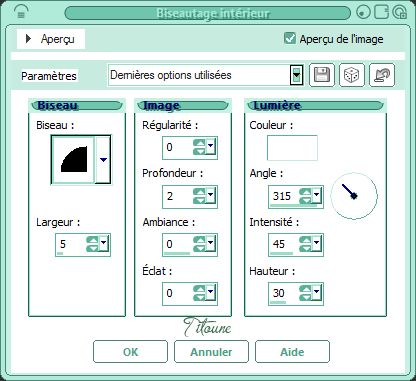
Task: Open the Profondeur slider dropdown arrow
Action: pos(210,194)
